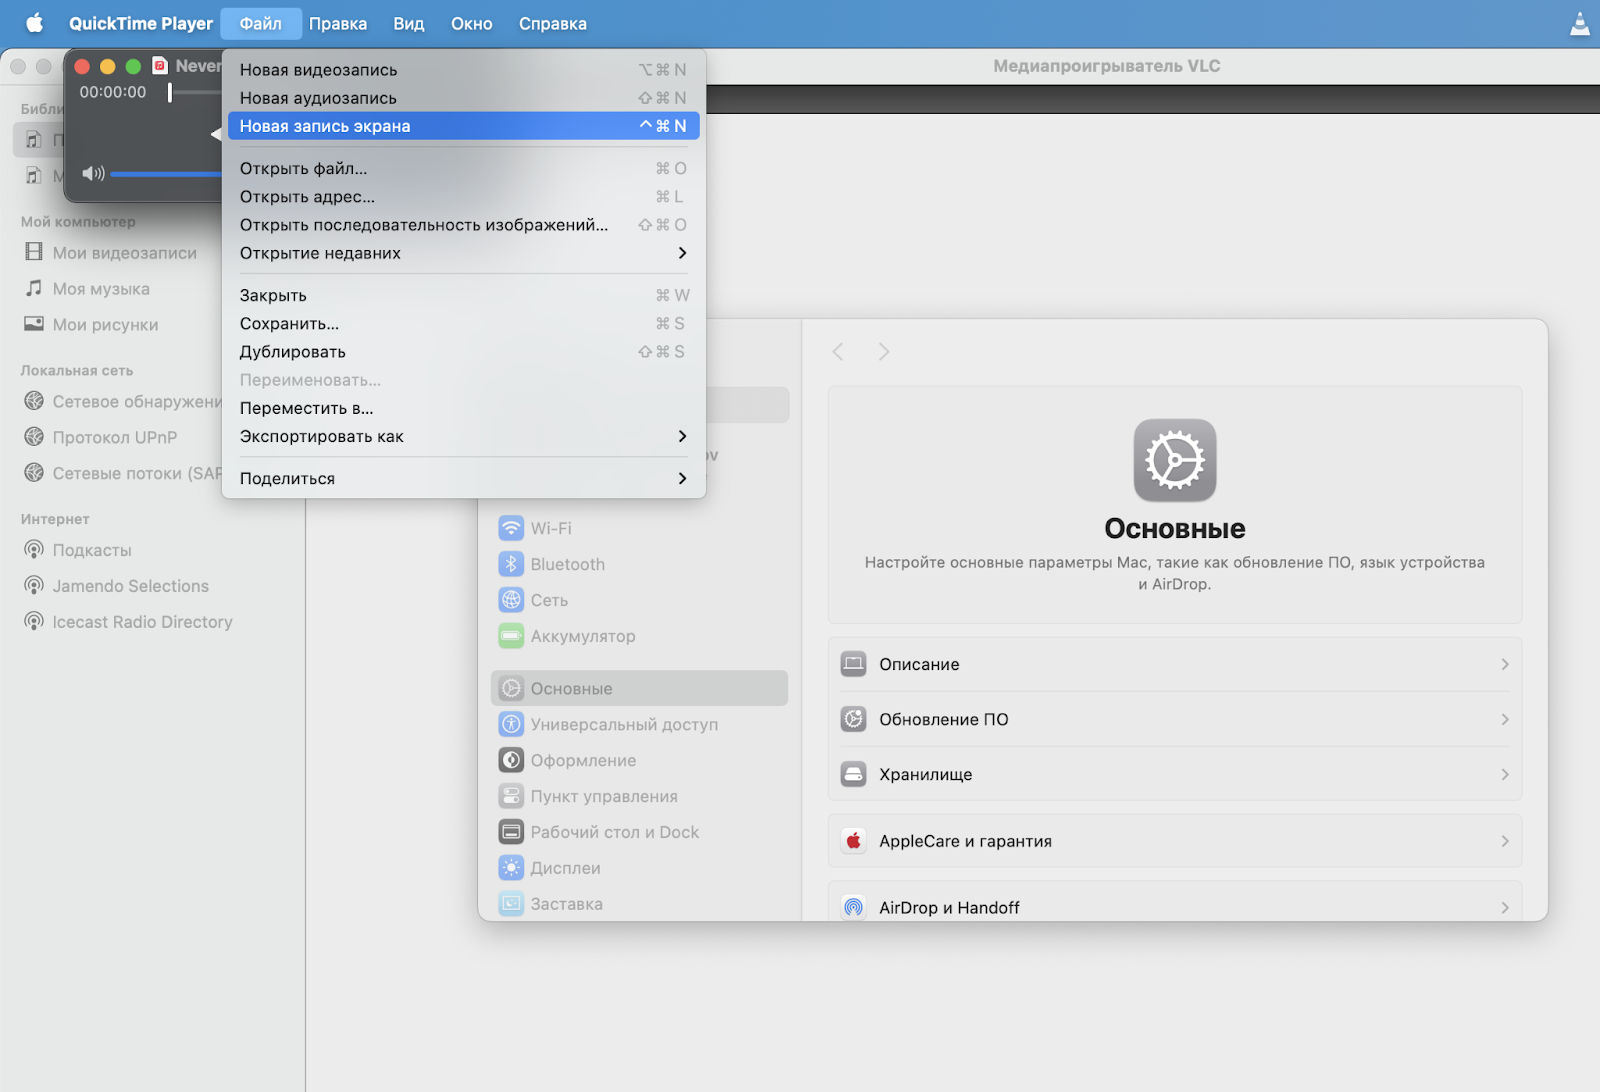Click the VLC cone icon in menu bar
The height and width of the screenshot is (1092, 1600).
[x=1579, y=24]
